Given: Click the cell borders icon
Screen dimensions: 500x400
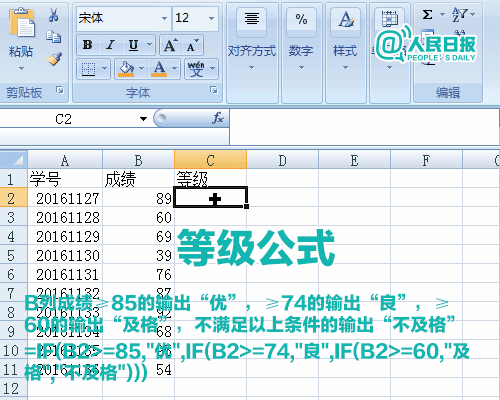Looking at the screenshot, I should click(x=88, y=69).
